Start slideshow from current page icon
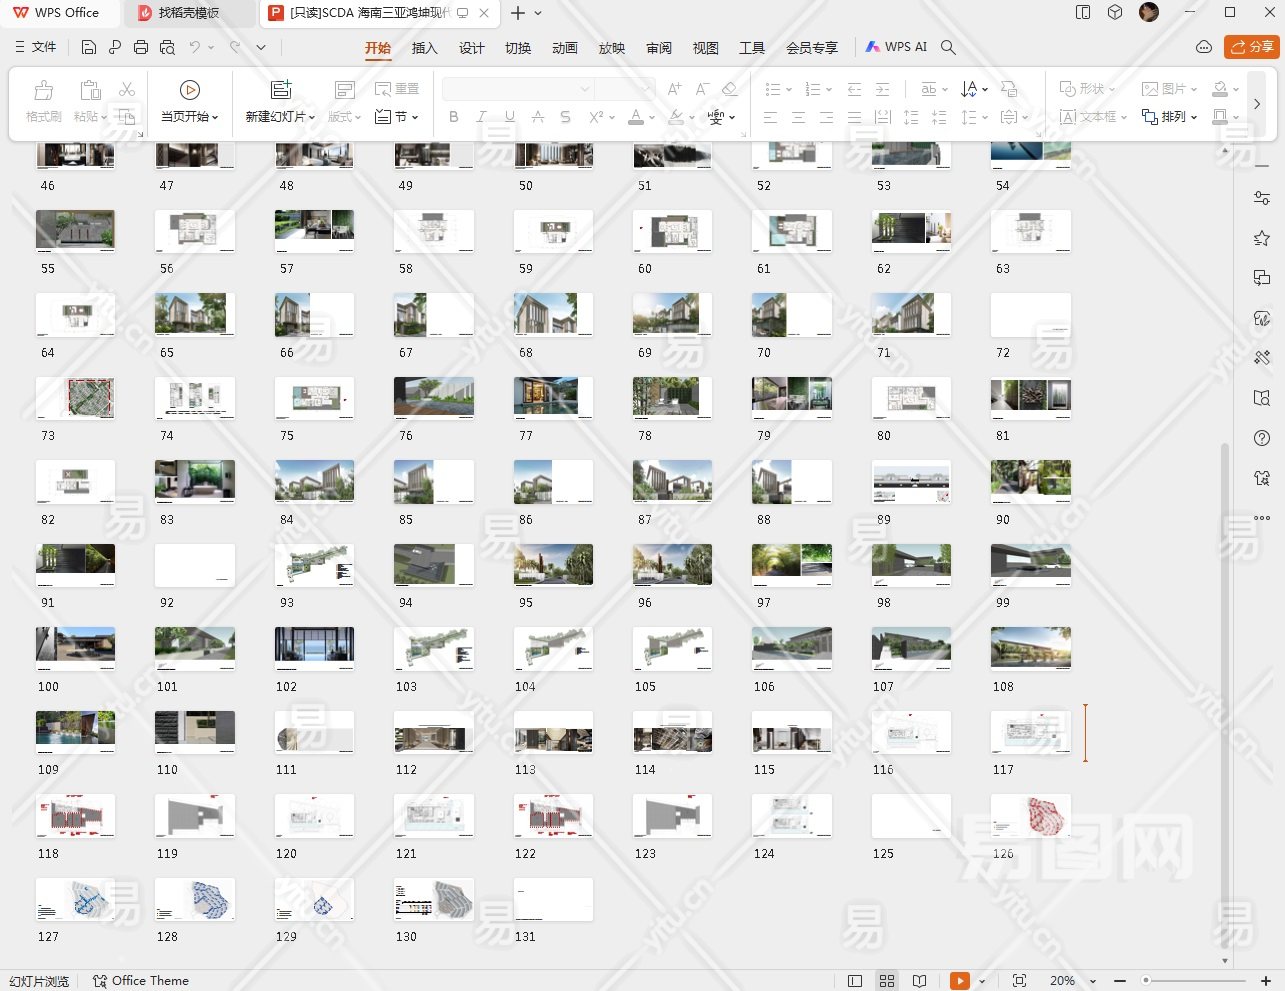Screen dimensions: 1285x991 pyautogui.click(x=189, y=90)
